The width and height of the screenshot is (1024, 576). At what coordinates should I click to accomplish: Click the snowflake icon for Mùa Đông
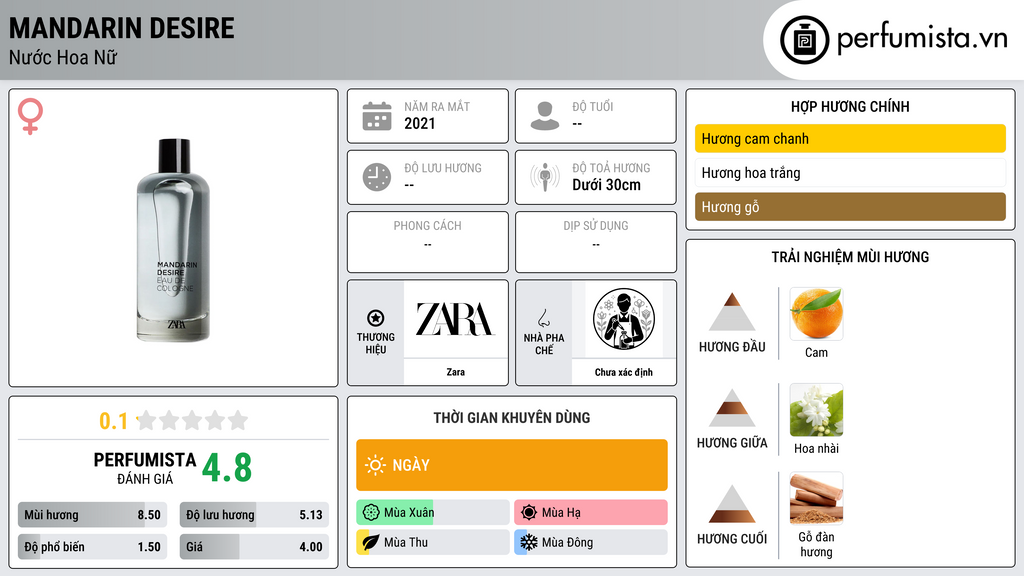[529, 542]
